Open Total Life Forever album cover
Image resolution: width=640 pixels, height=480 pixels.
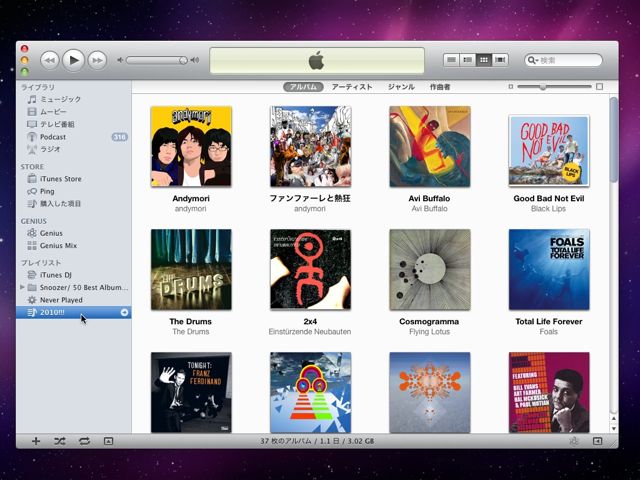click(x=549, y=269)
